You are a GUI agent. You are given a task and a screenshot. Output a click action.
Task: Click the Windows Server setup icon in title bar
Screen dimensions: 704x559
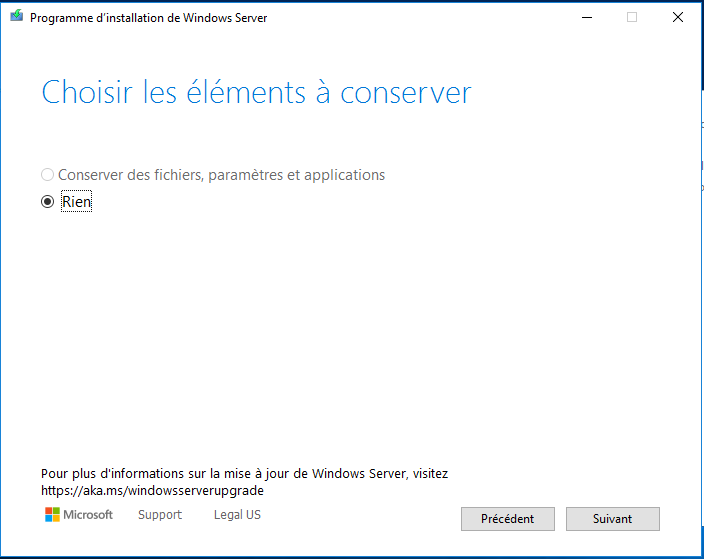point(17,17)
